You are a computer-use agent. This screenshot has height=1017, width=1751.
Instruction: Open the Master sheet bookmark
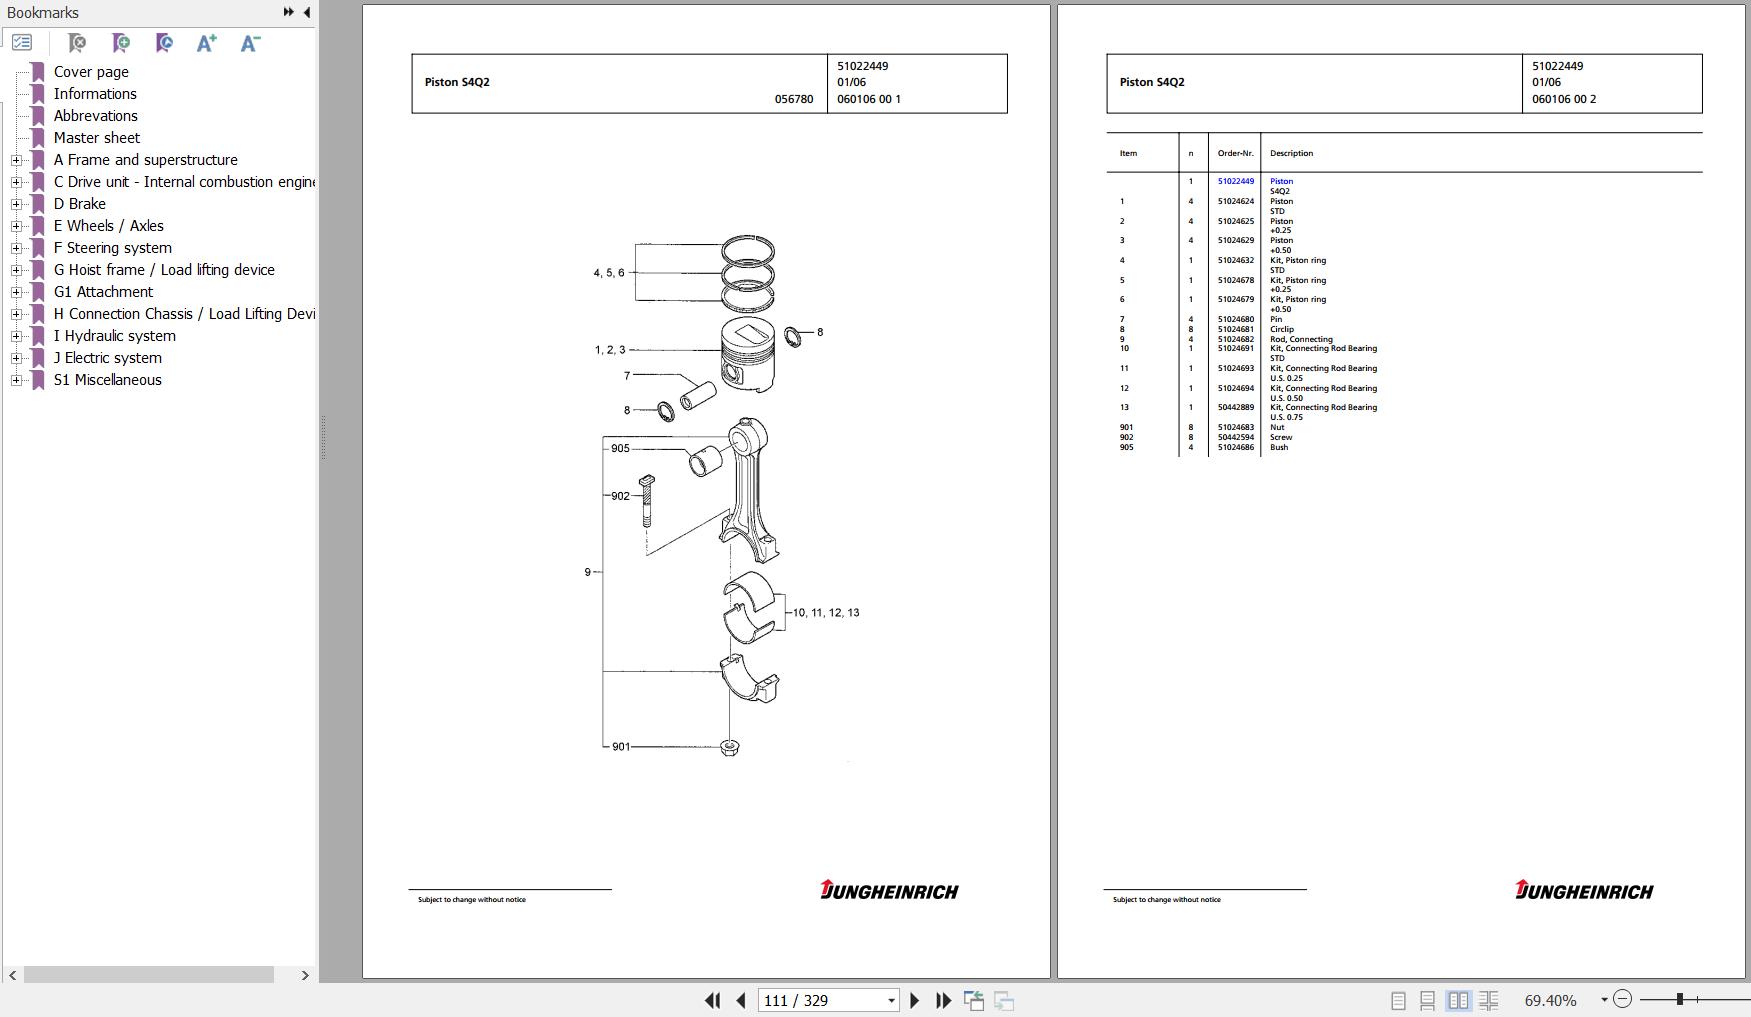[x=97, y=138]
